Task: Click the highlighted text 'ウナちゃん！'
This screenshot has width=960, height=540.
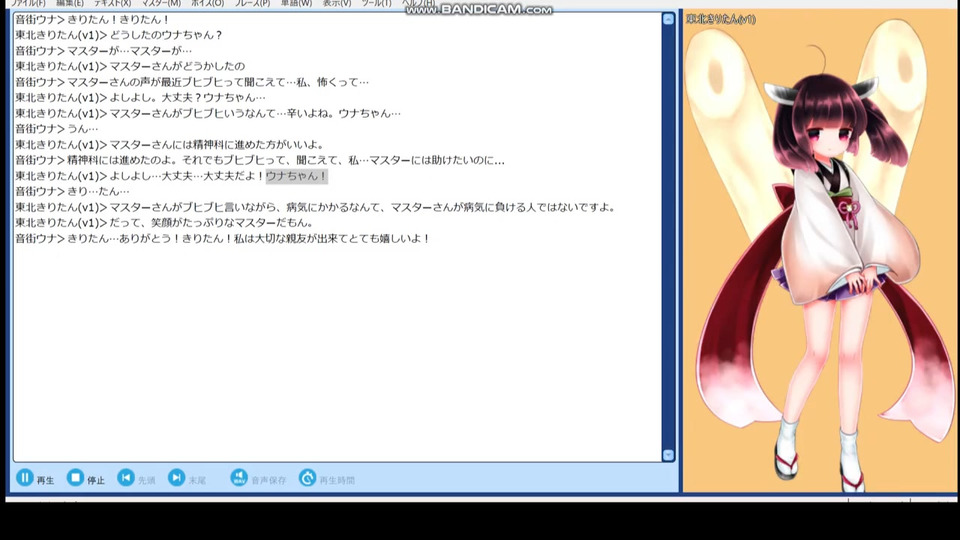Action: click(x=296, y=176)
